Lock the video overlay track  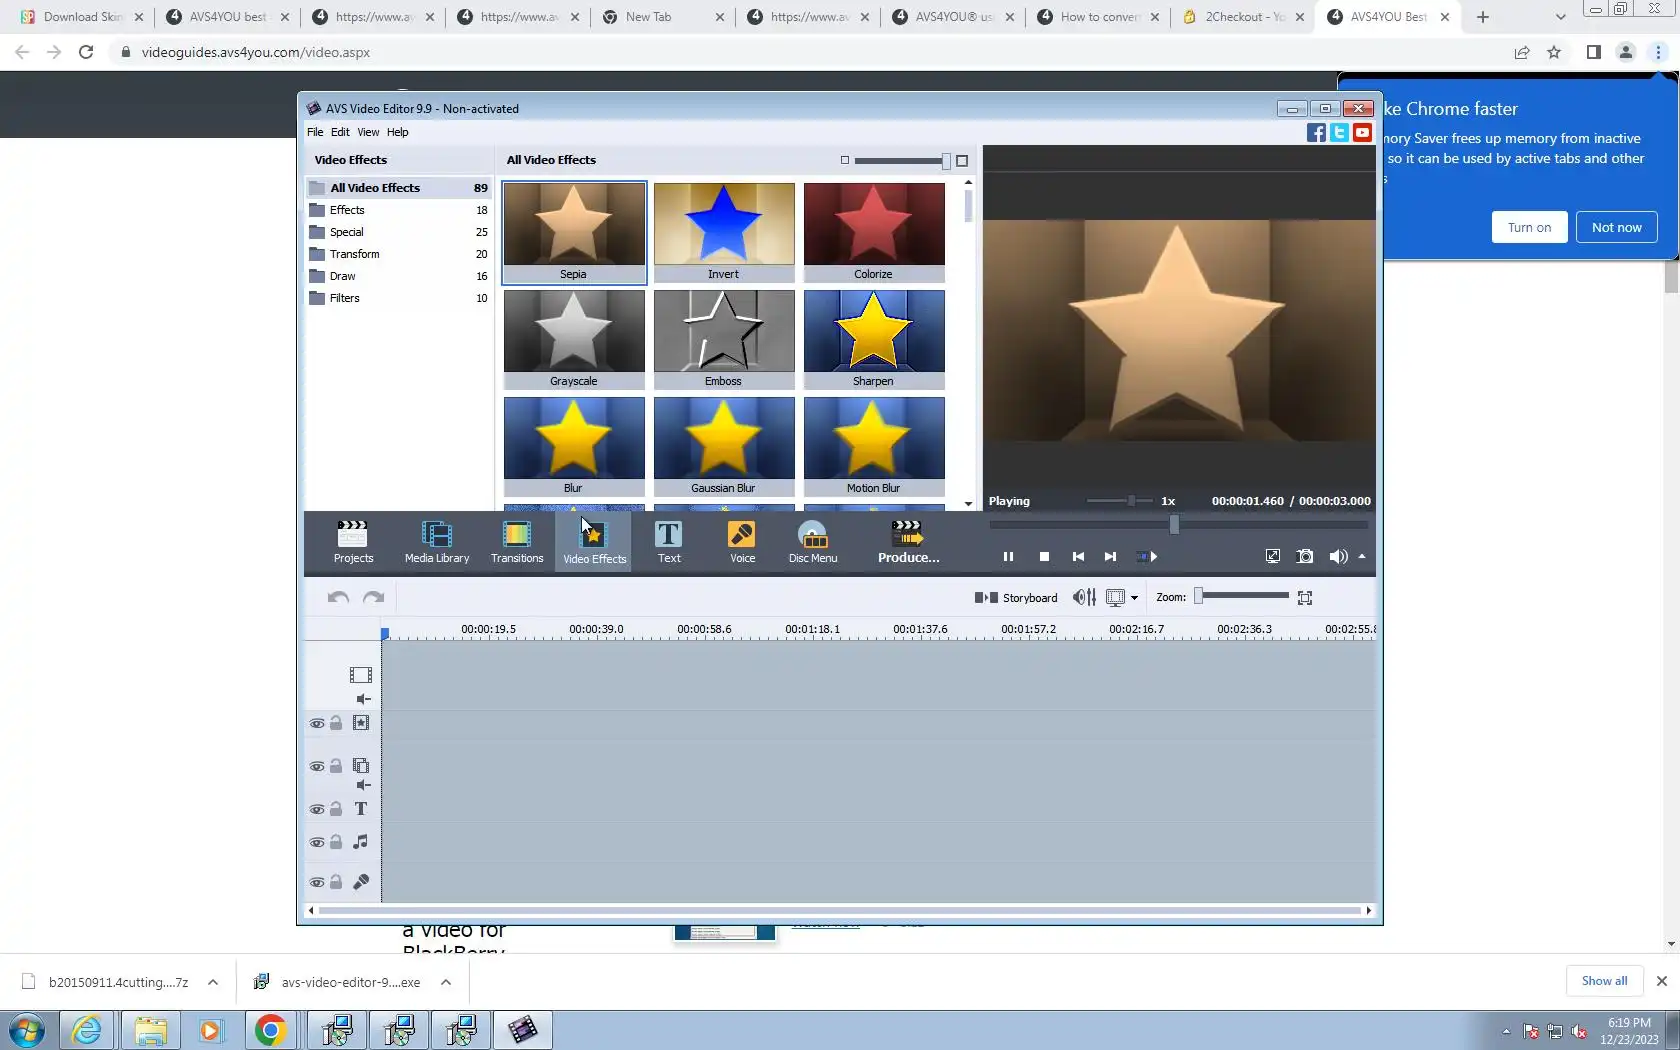click(x=337, y=767)
